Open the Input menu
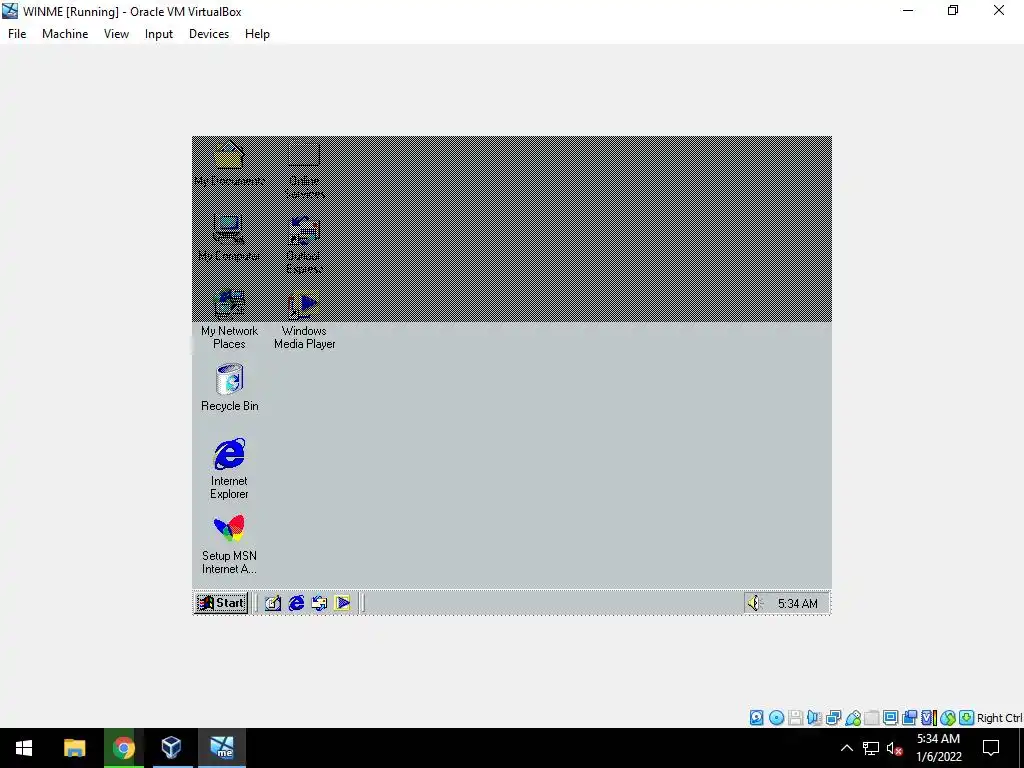The image size is (1024, 768). pyautogui.click(x=159, y=34)
